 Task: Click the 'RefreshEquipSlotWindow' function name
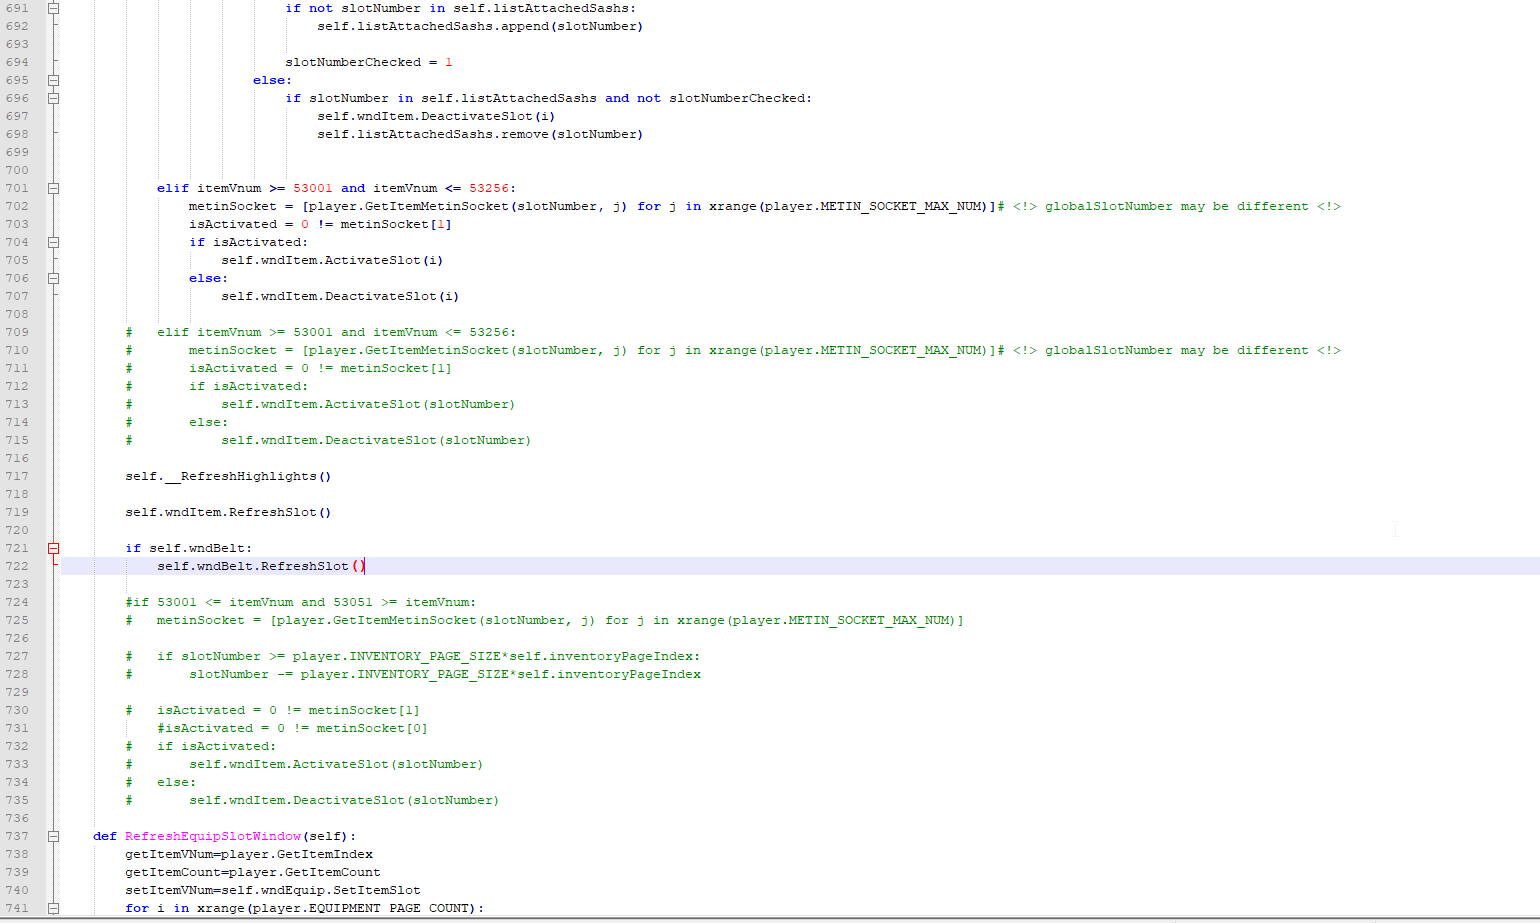point(213,836)
